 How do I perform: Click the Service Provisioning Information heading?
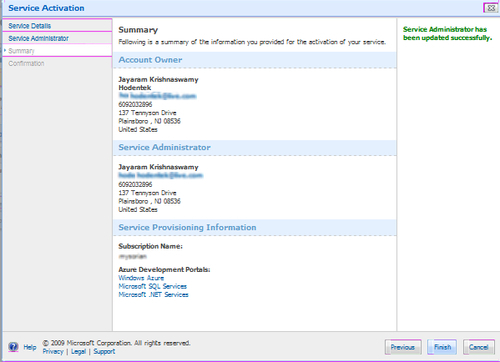click(x=187, y=227)
